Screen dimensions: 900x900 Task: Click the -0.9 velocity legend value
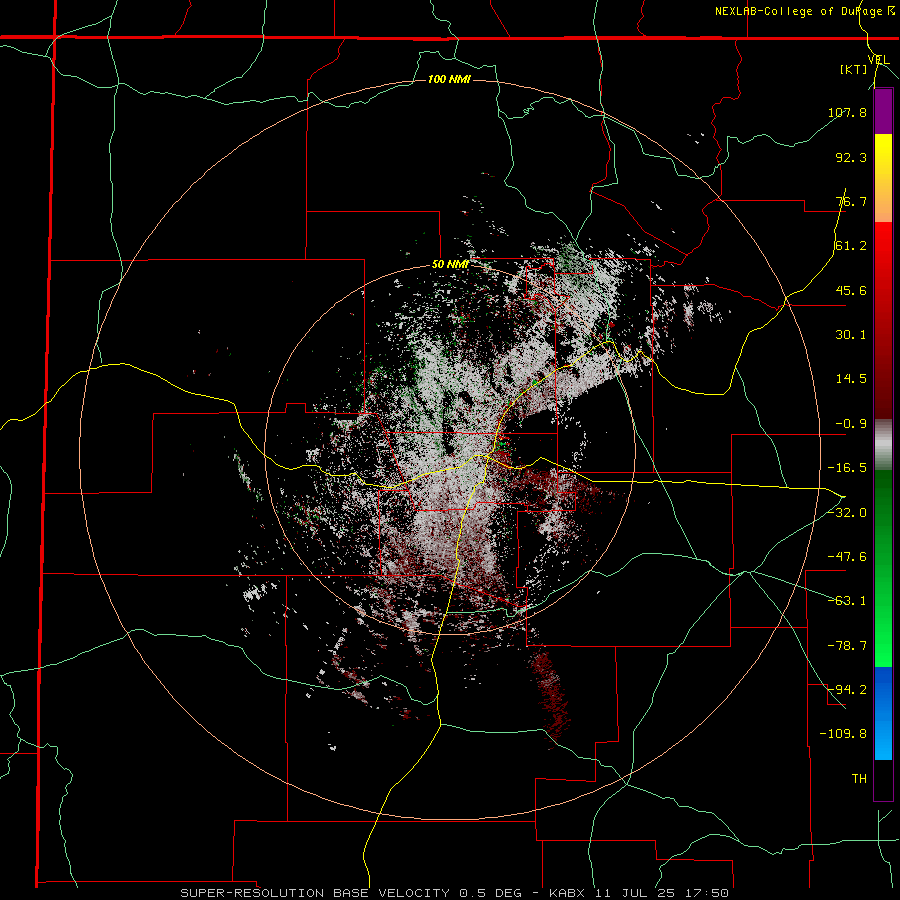point(851,424)
